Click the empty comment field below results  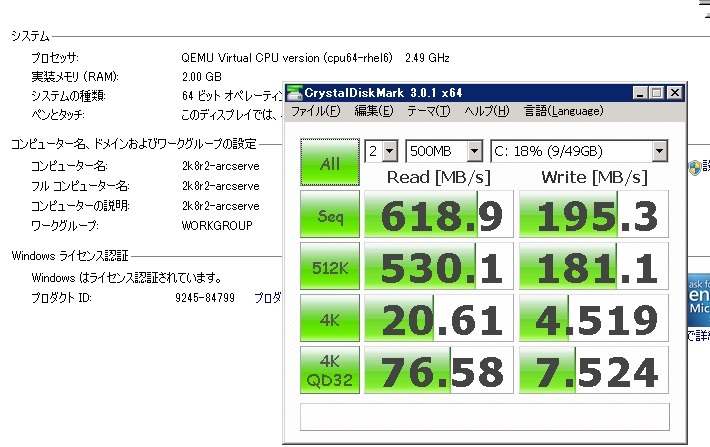click(485, 417)
